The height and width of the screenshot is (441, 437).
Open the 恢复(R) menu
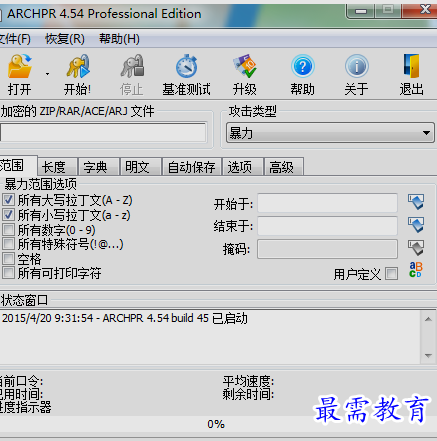click(x=65, y=39)
